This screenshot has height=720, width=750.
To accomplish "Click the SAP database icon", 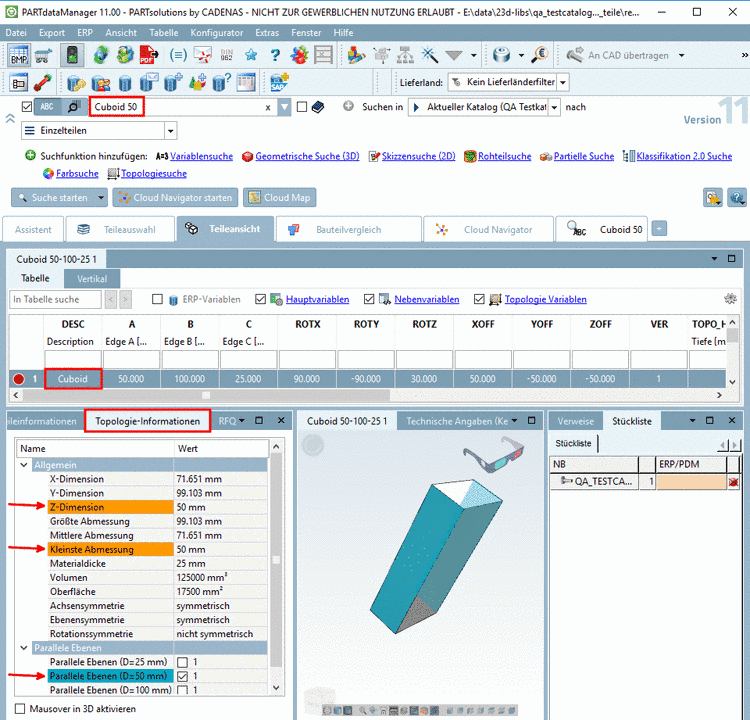I will [x=279, y=82].
